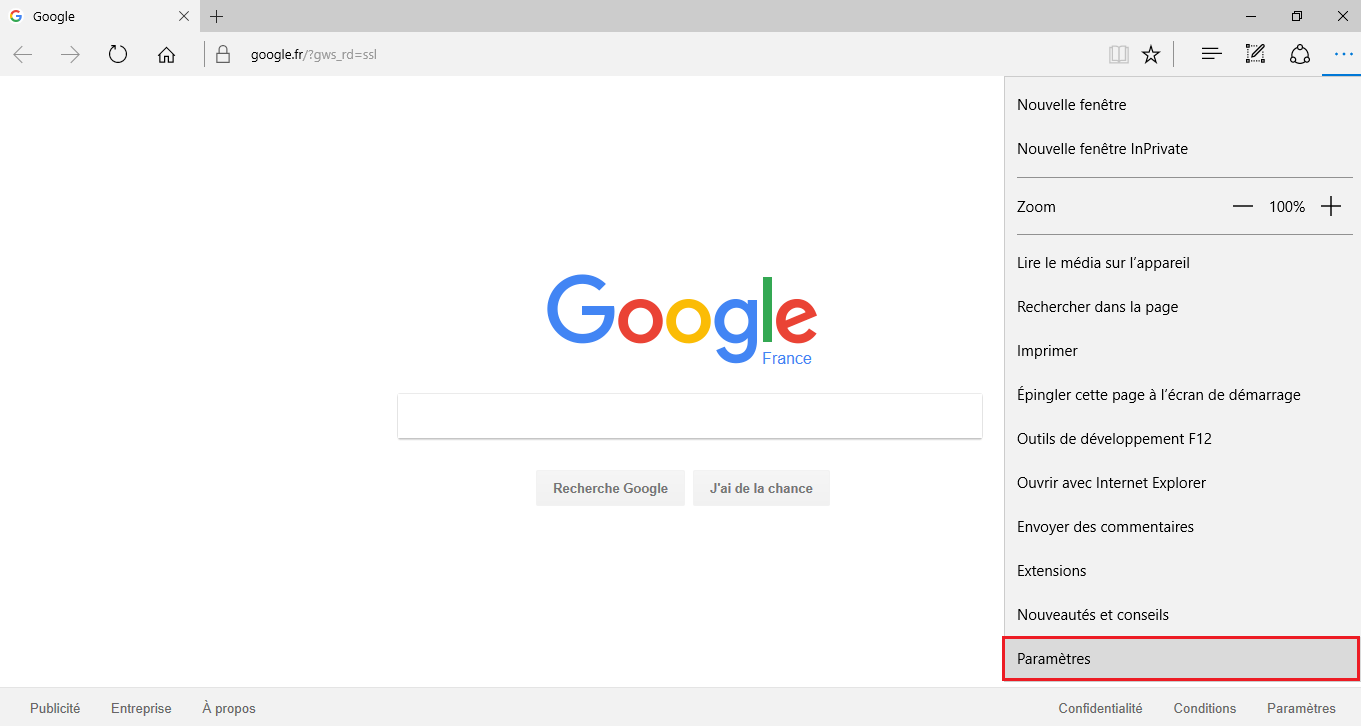
Task: Select Nouvelle fenêtre menu item
Action: point(1182,105)
